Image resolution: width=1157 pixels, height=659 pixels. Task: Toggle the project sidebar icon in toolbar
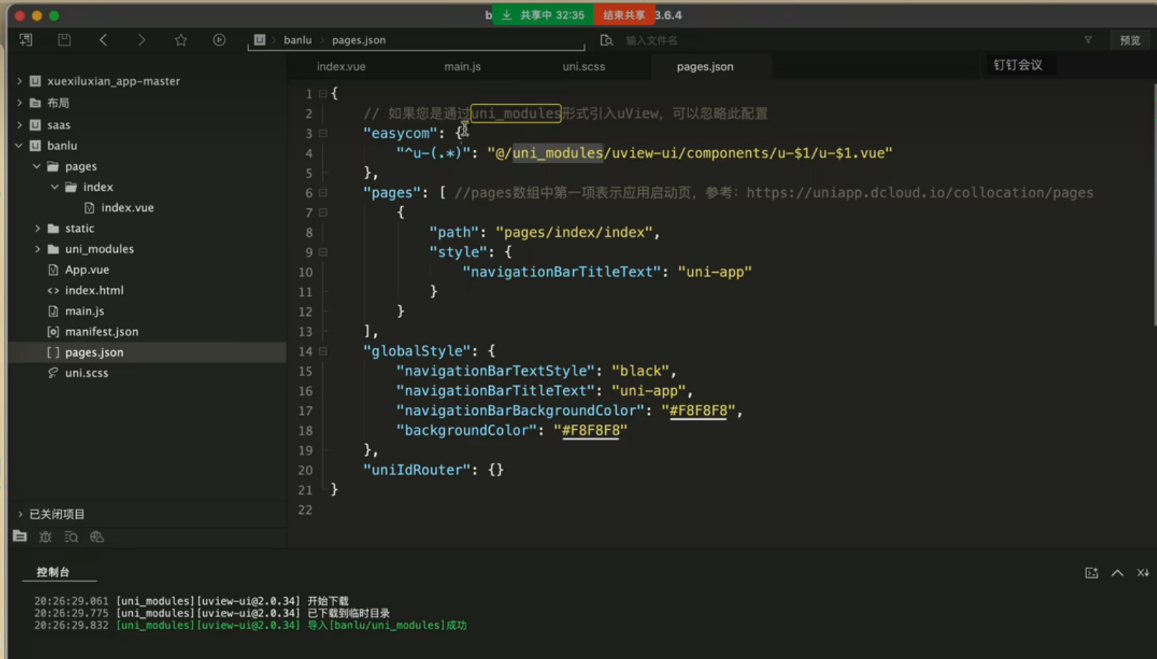[26, 40]
